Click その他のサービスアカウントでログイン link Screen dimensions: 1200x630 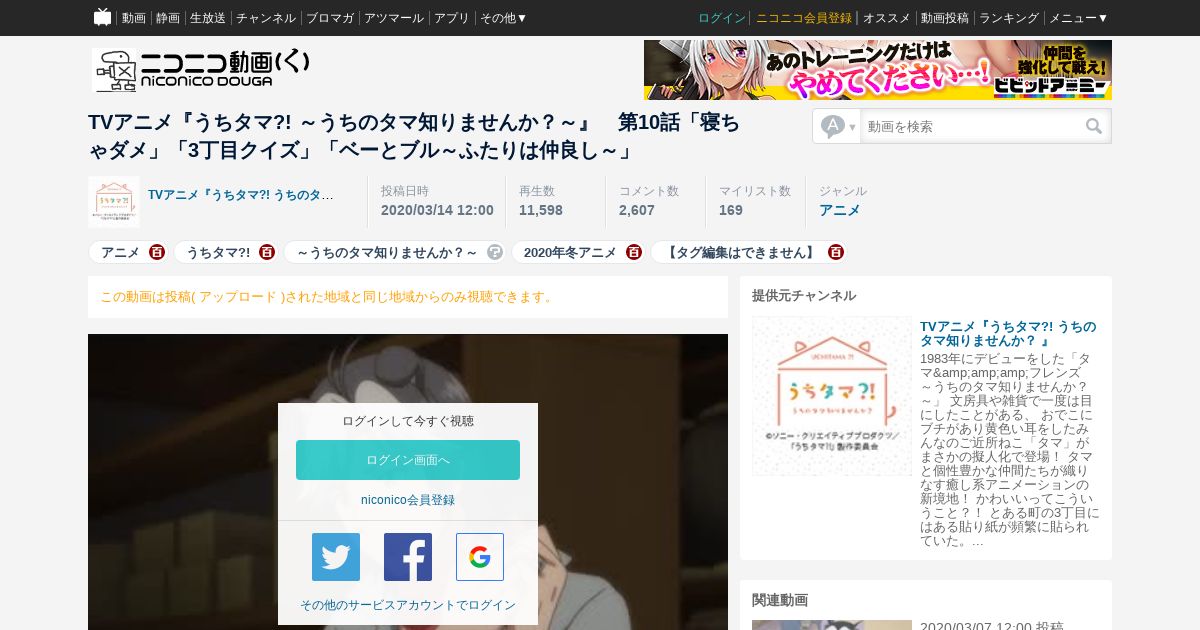pyautogui.click(x=408, y=605)
